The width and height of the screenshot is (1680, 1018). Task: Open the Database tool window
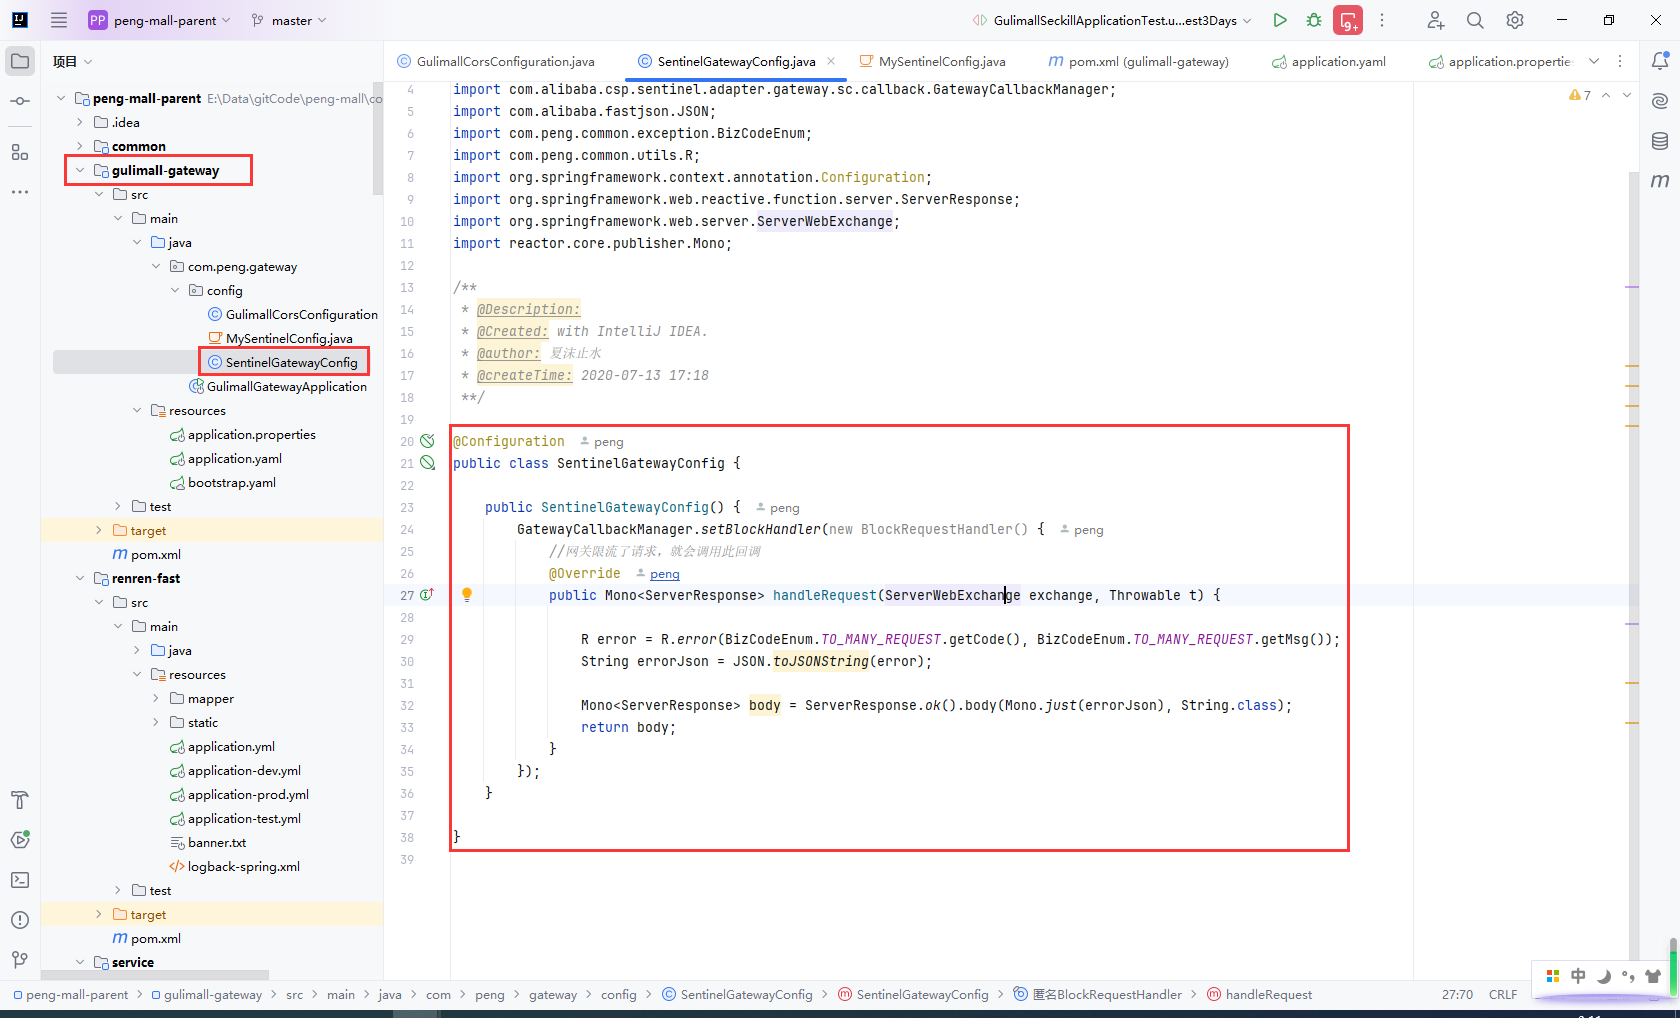[x=1660, y=141]
